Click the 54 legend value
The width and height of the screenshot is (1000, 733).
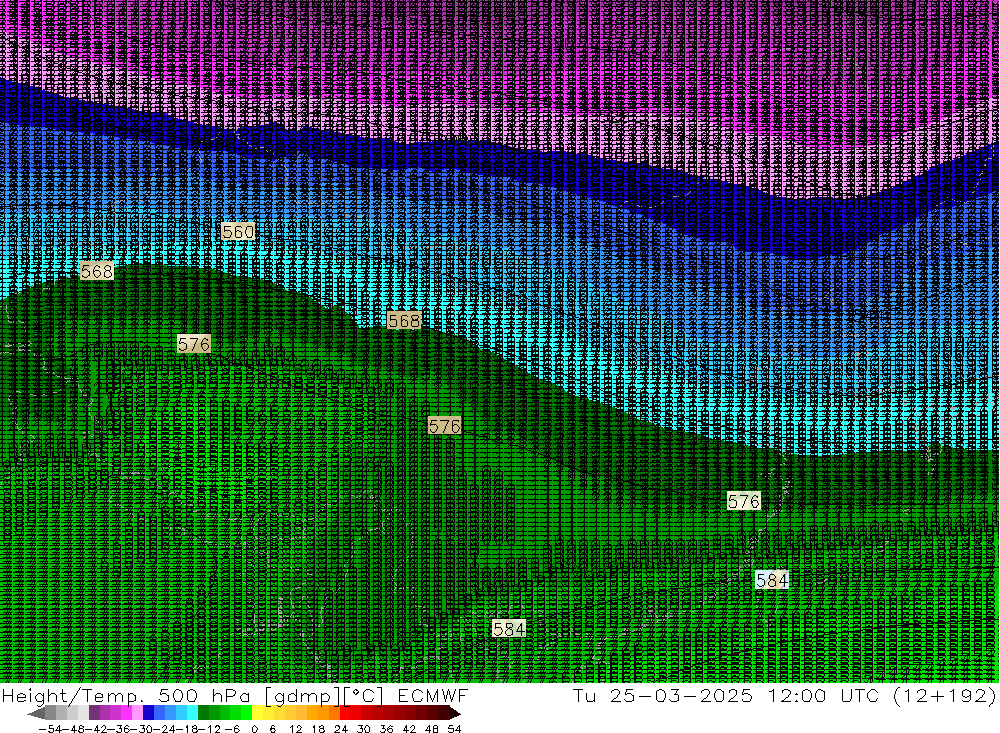click(454, 729)
